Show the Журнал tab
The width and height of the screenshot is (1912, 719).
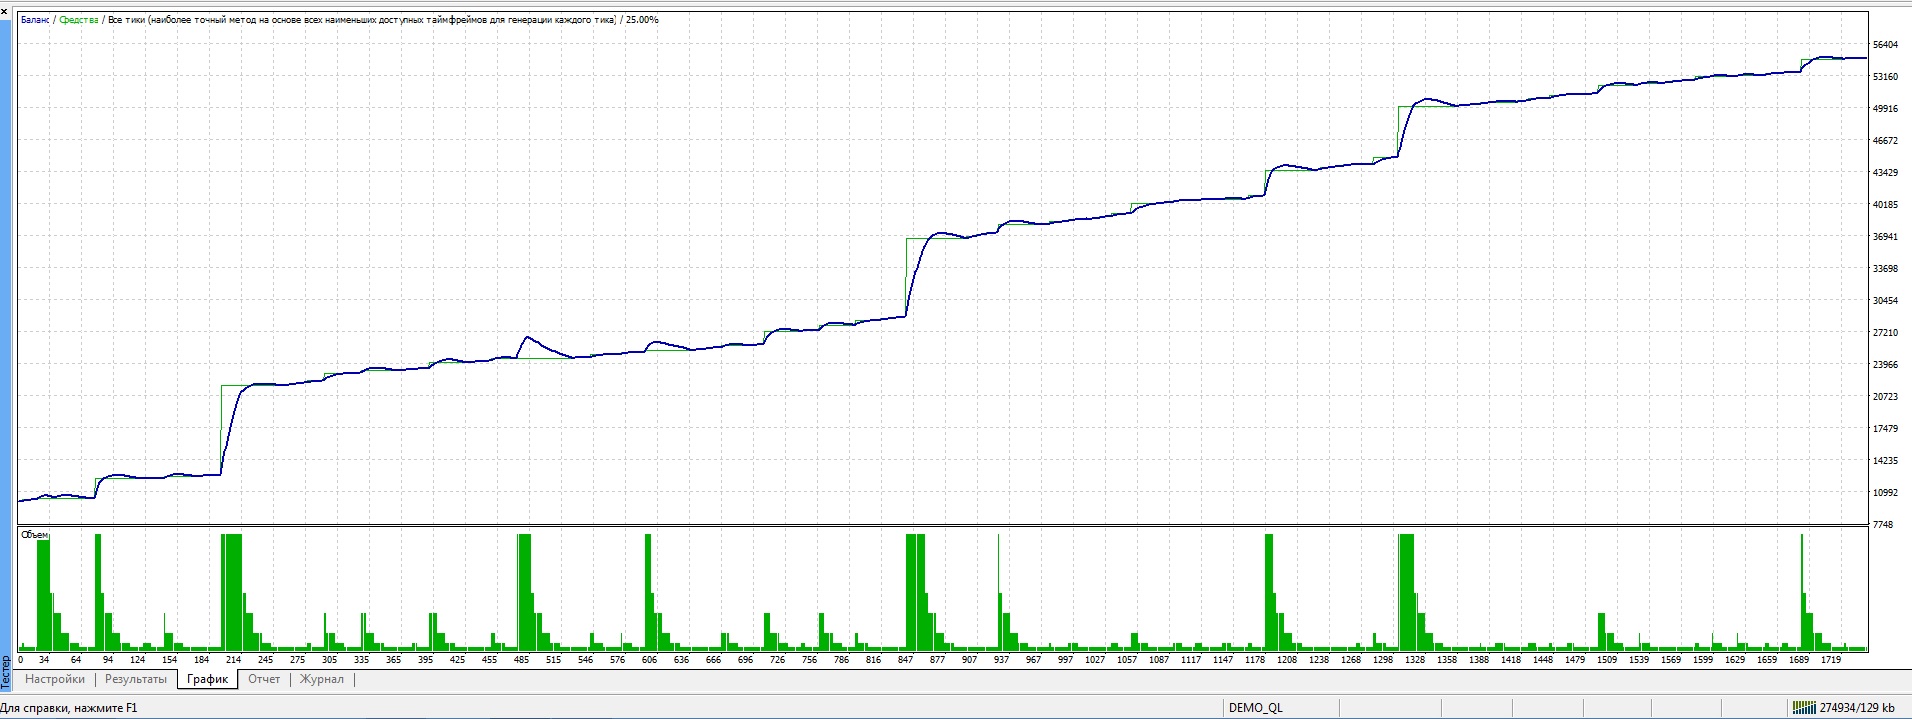322,679
